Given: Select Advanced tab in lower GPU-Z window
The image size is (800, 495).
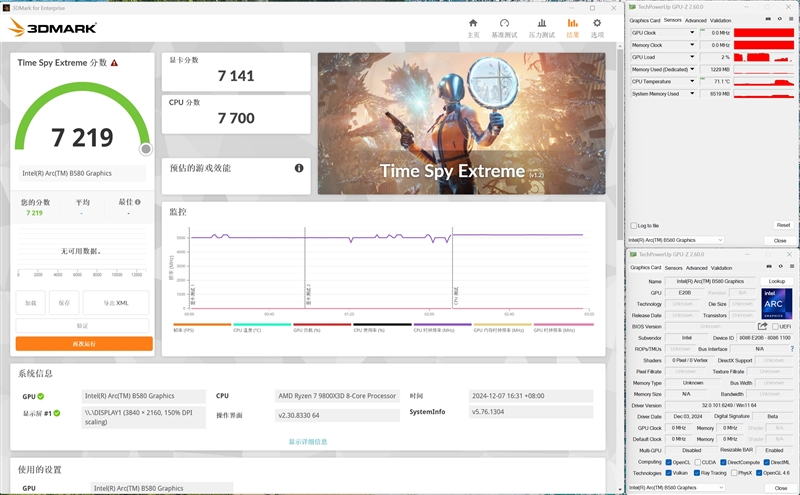Looking at the screenshot, I should [x=696, y=268].
